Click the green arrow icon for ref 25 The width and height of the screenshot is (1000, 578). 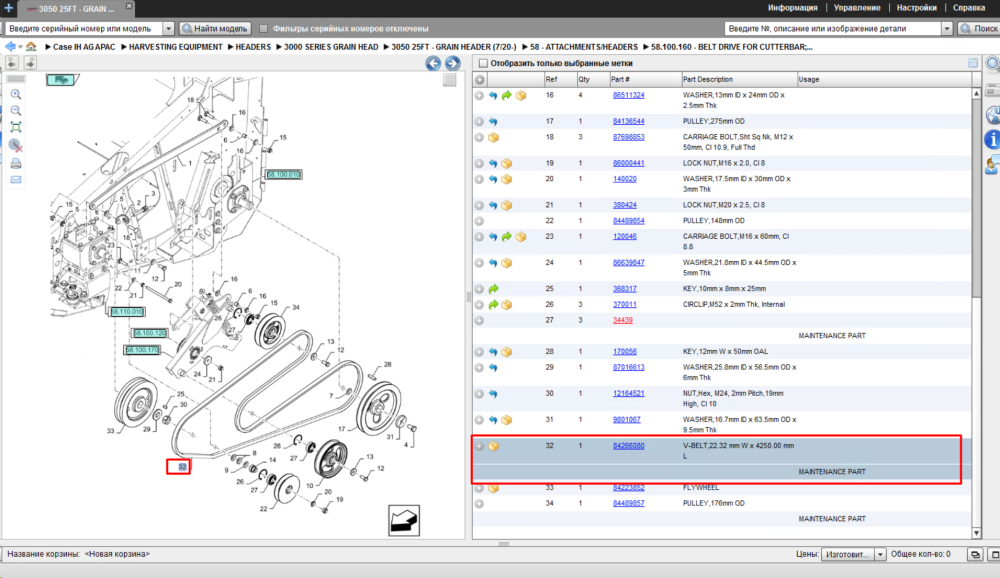point(493,289)
